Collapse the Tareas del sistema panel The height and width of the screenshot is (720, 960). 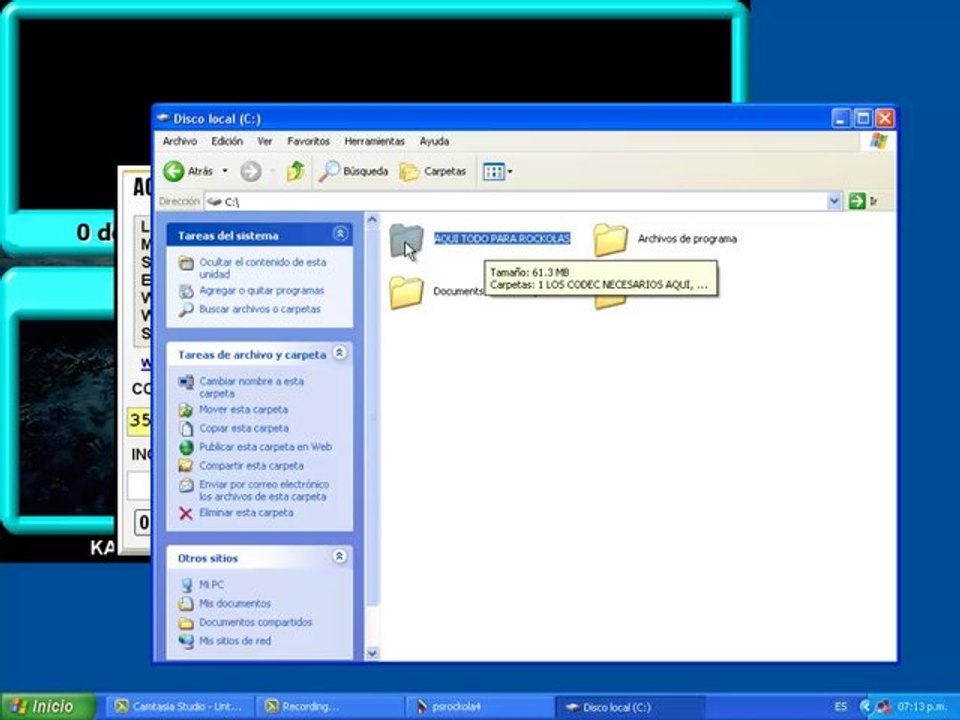[340, 234]
